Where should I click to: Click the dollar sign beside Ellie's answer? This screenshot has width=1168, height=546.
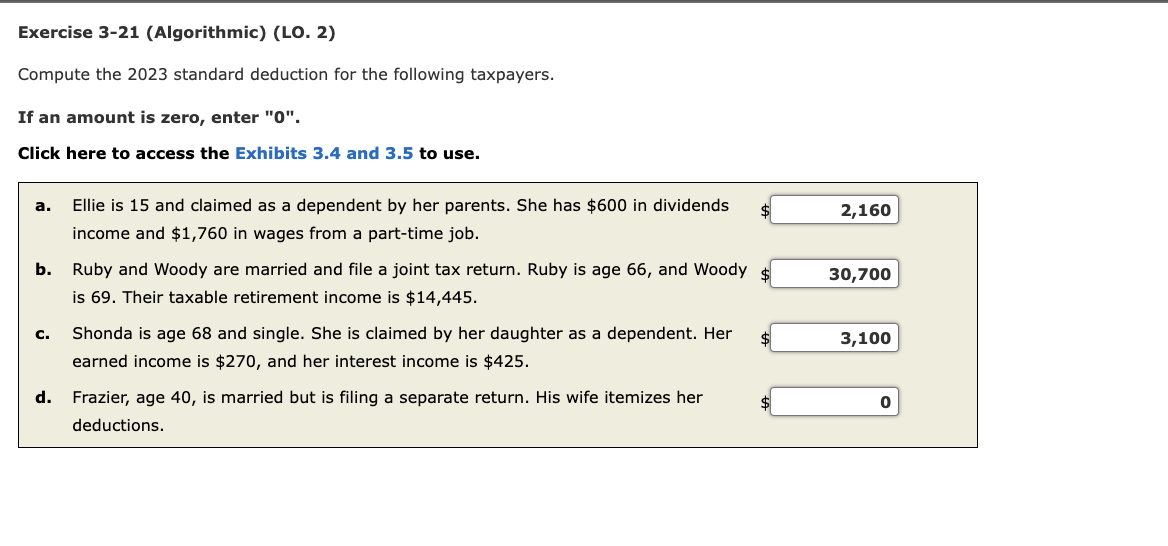click(764, 211)
